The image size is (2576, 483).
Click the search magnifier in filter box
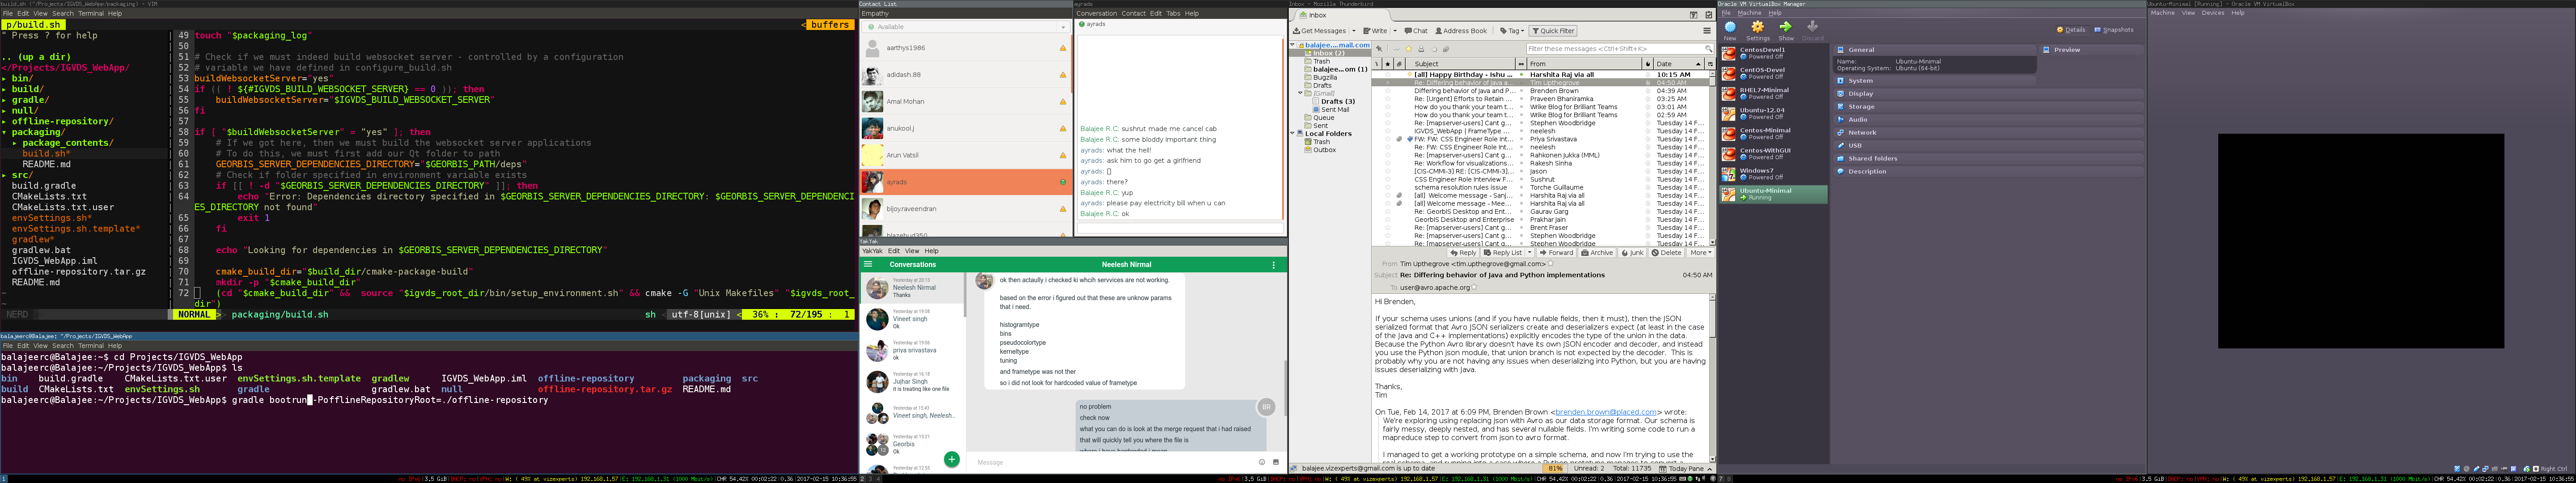click(x=1709, y=49)
